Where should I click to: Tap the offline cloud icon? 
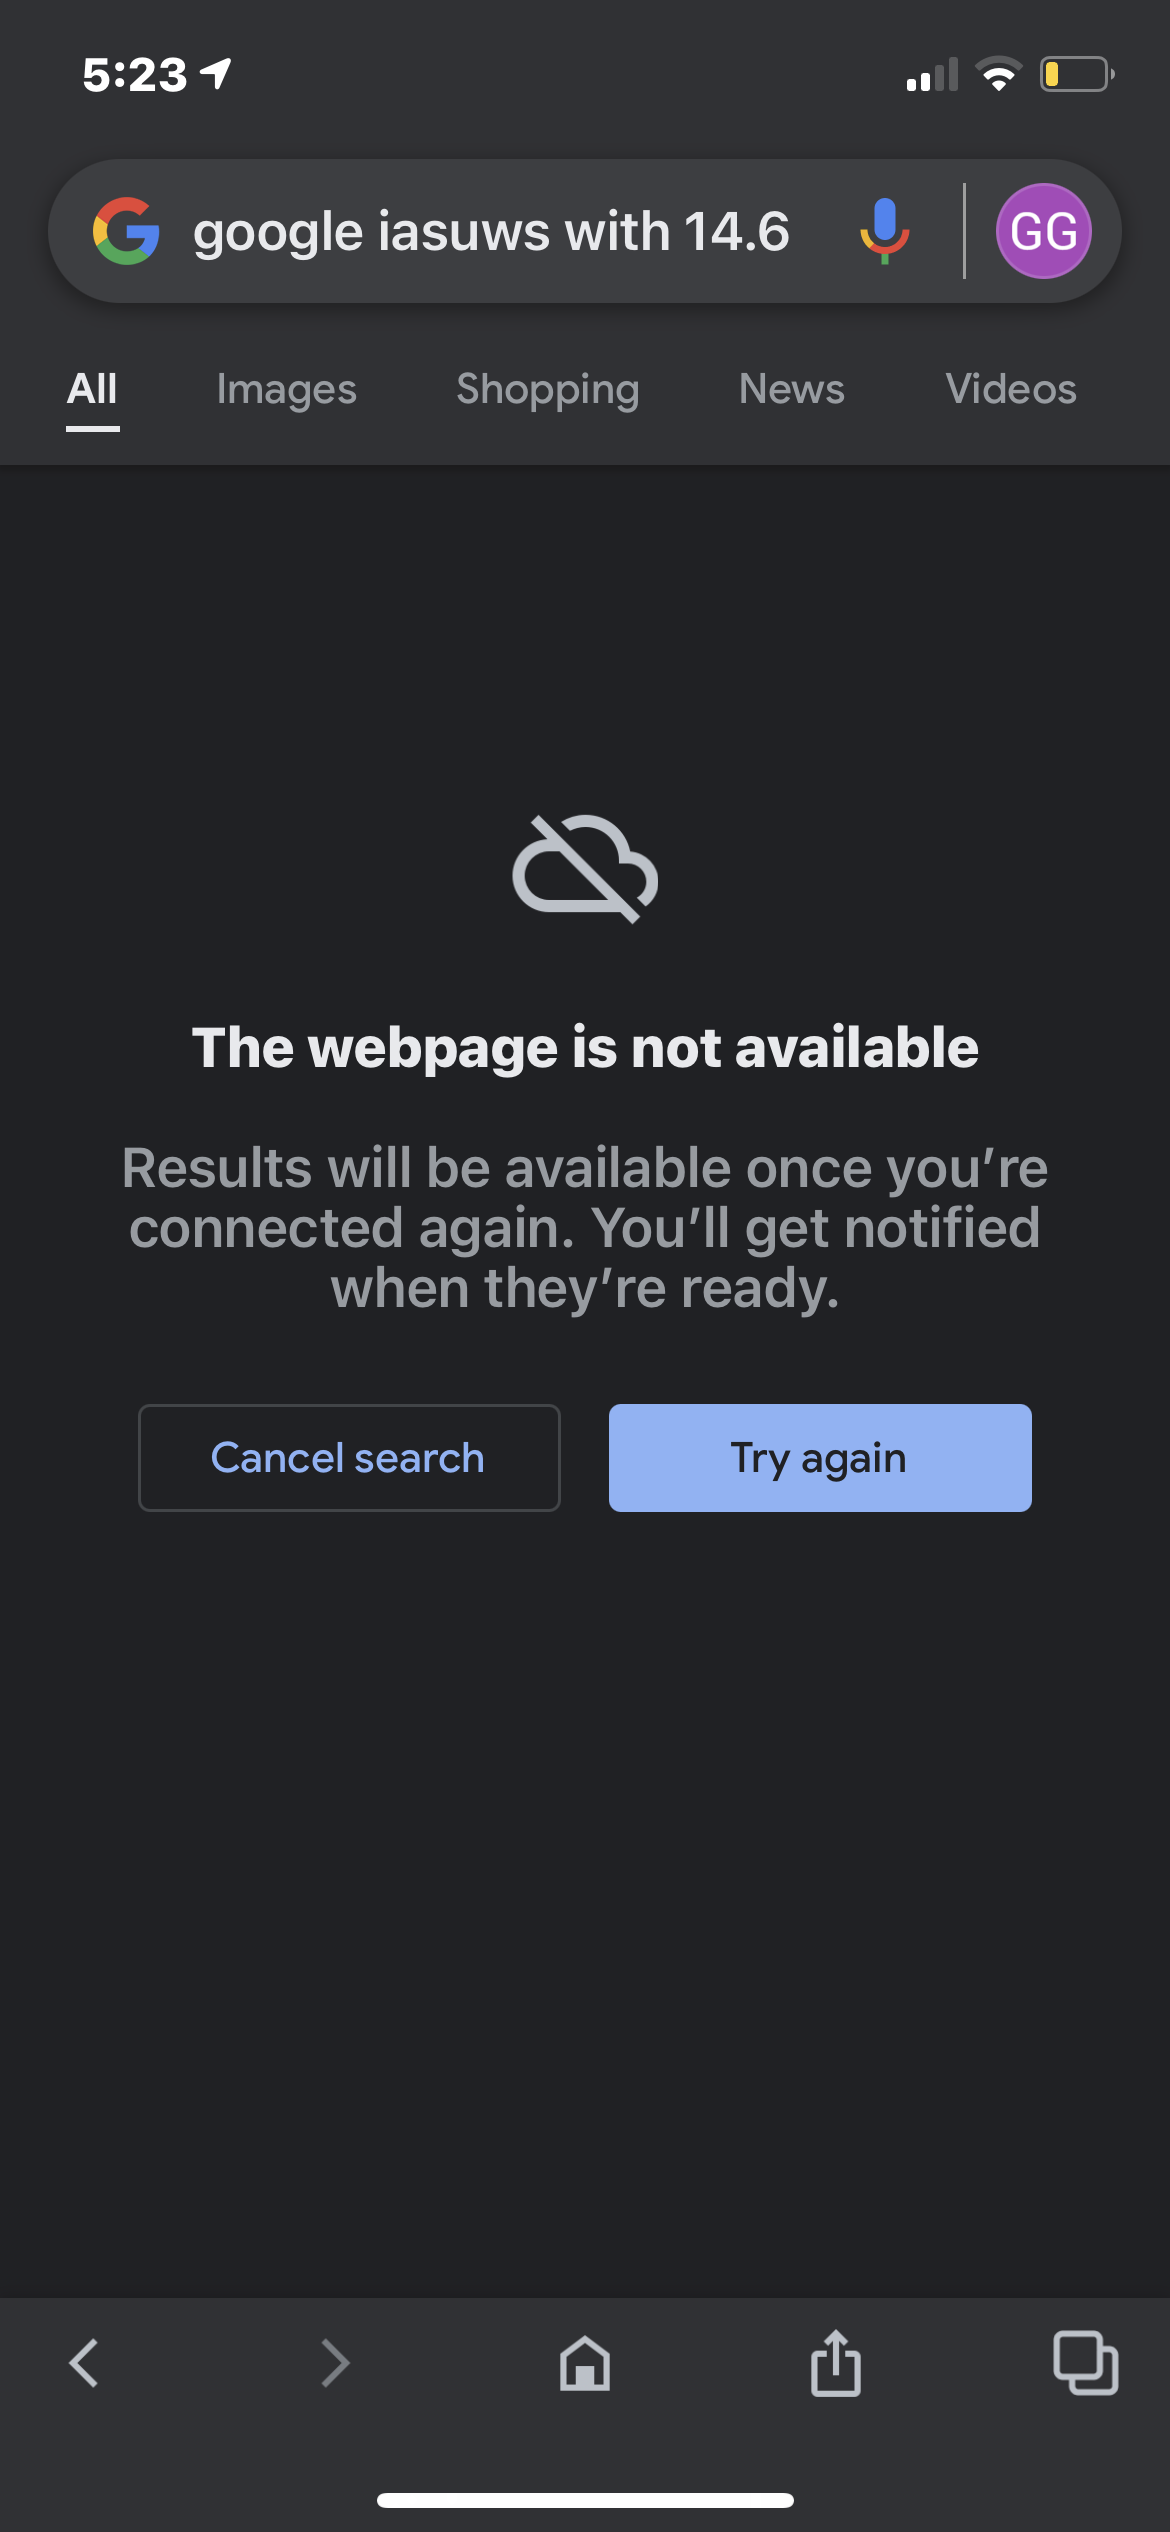[585, 868]
